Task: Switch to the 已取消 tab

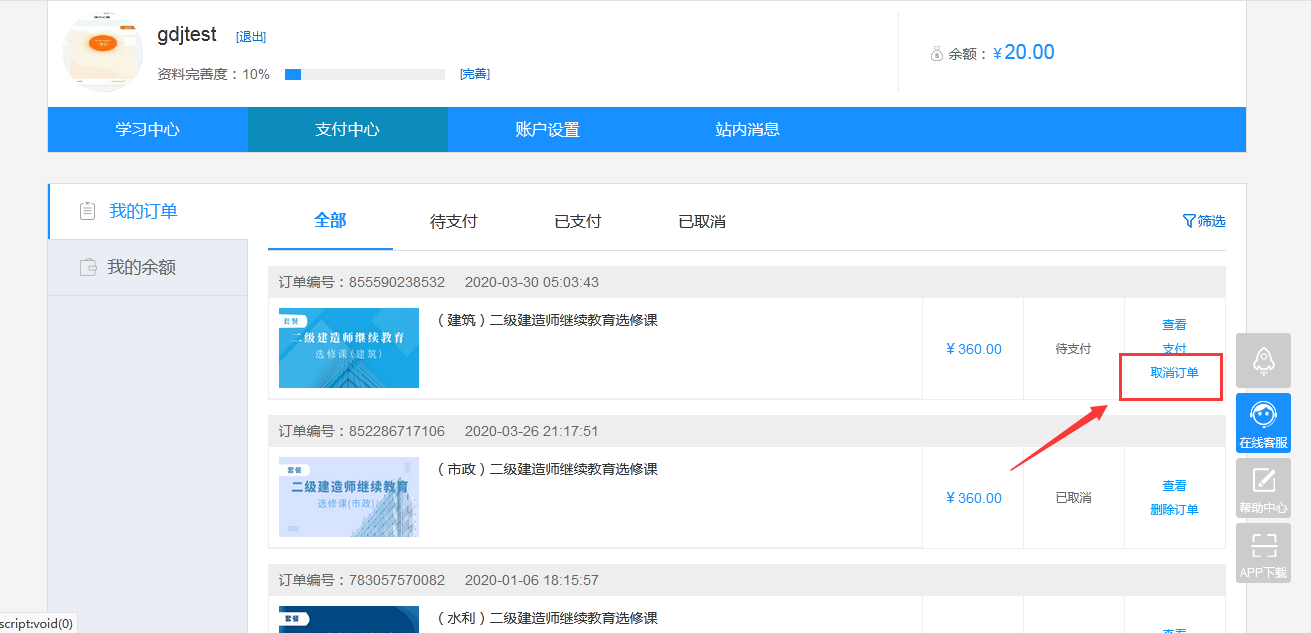Action: point(701,222)
